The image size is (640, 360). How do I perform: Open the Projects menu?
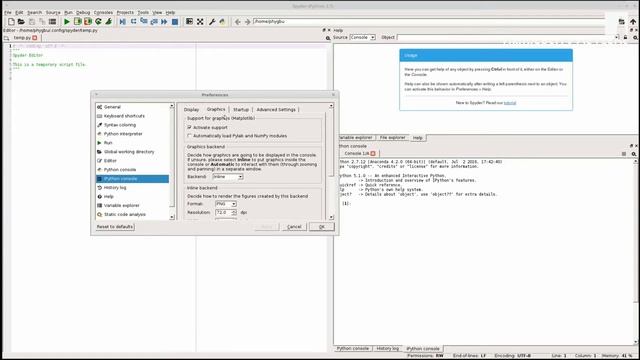pyautogui.click(x=125, y=13)
